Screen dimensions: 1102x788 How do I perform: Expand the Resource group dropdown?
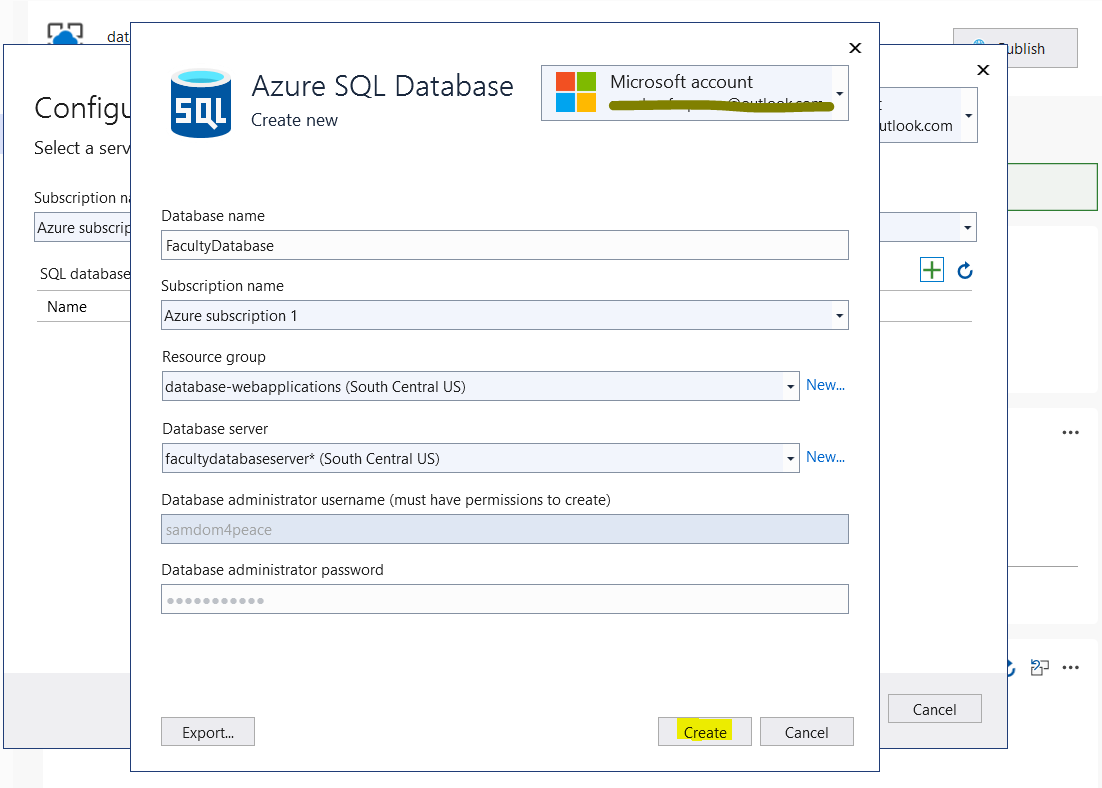790,387
